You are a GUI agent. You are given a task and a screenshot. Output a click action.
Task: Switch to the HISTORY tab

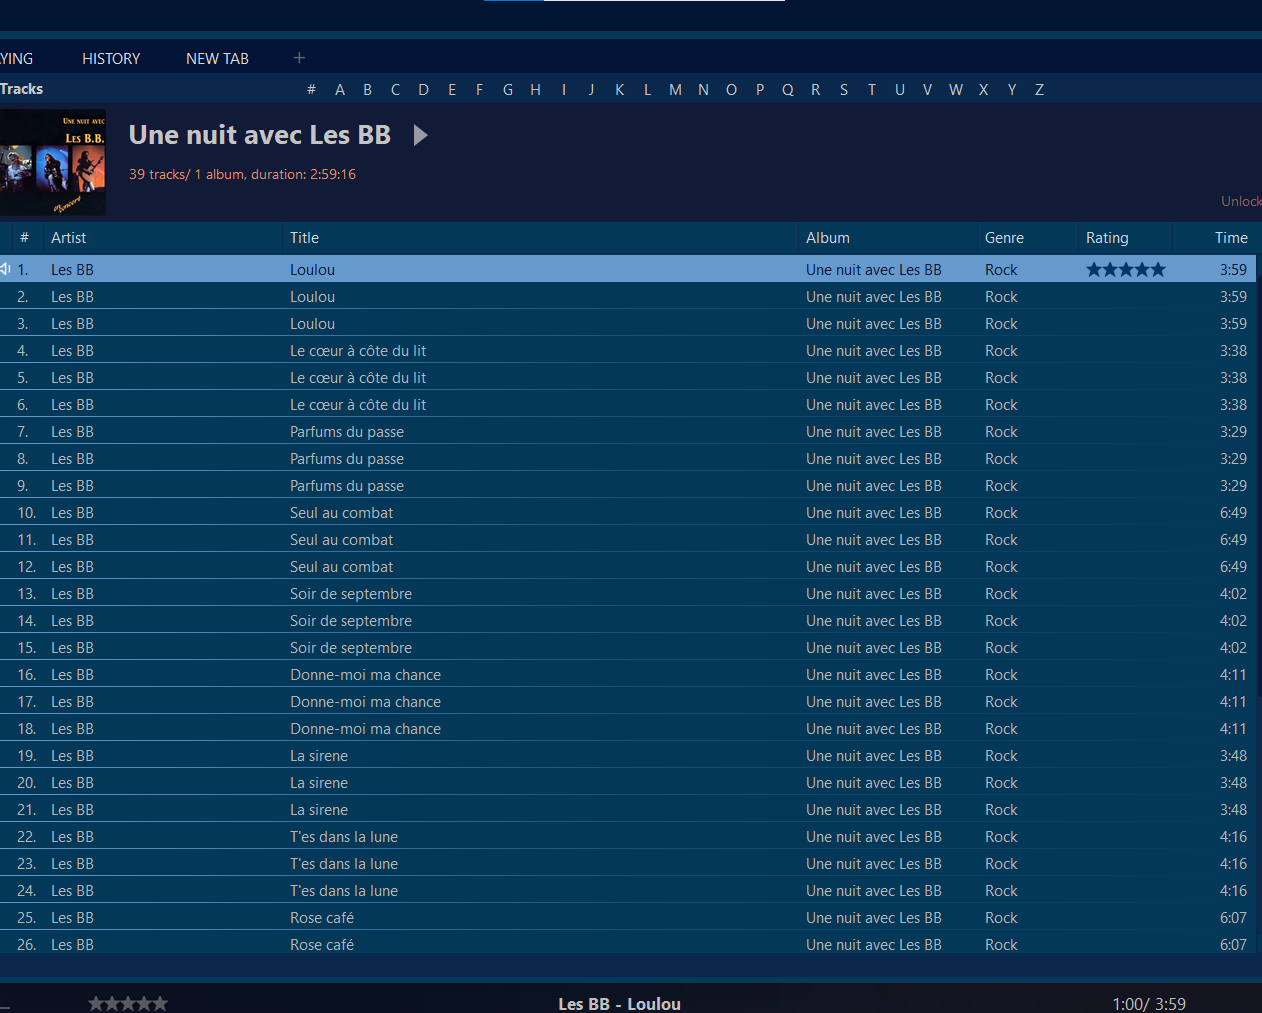pyautogui.click(x=111, y=59)
